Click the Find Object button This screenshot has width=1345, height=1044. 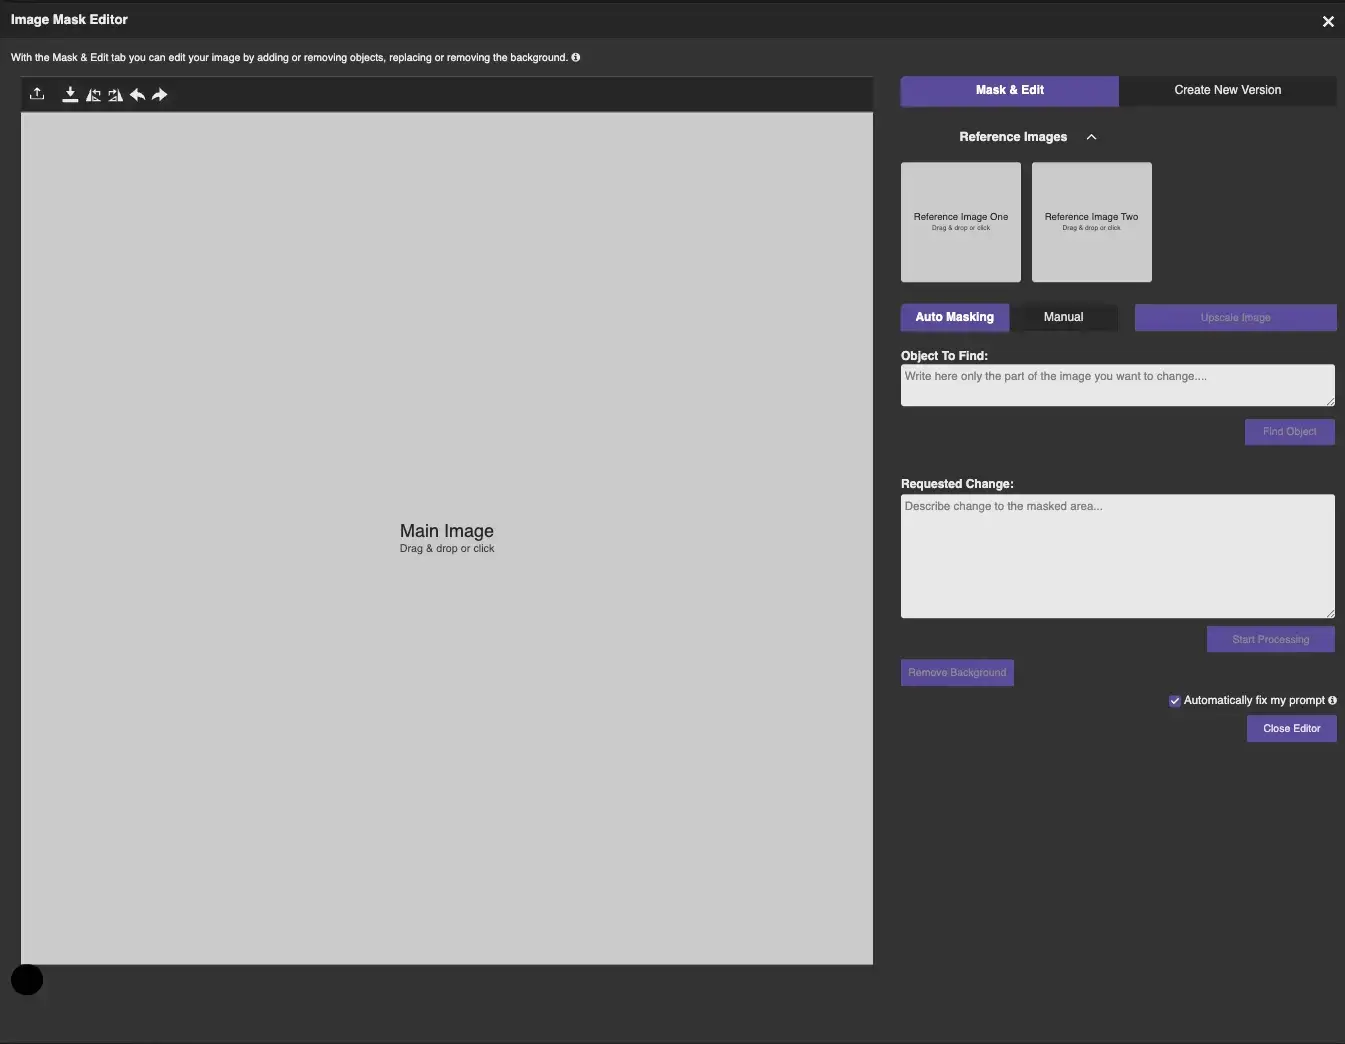click(x=1289, y=432)
